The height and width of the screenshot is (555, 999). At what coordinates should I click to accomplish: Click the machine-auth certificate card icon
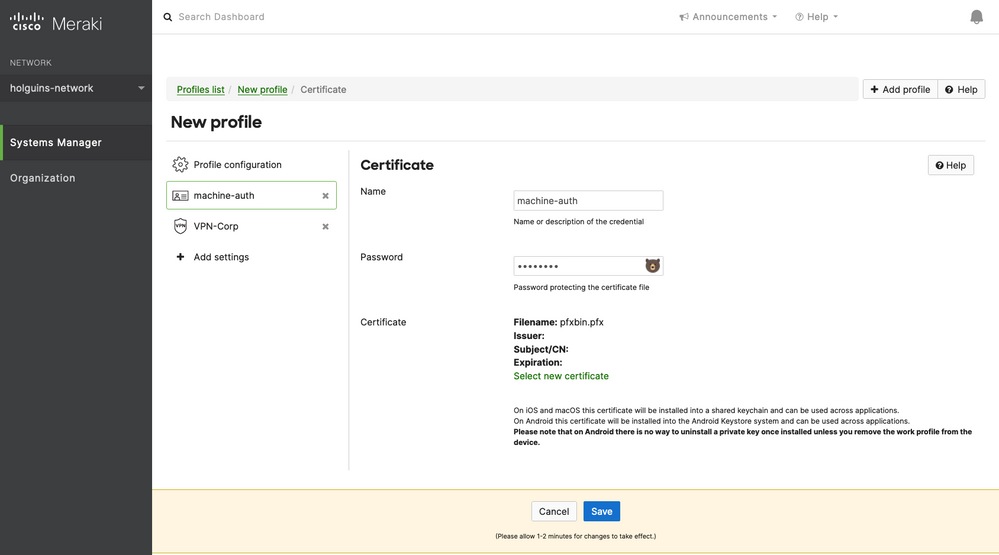(180, 196)
